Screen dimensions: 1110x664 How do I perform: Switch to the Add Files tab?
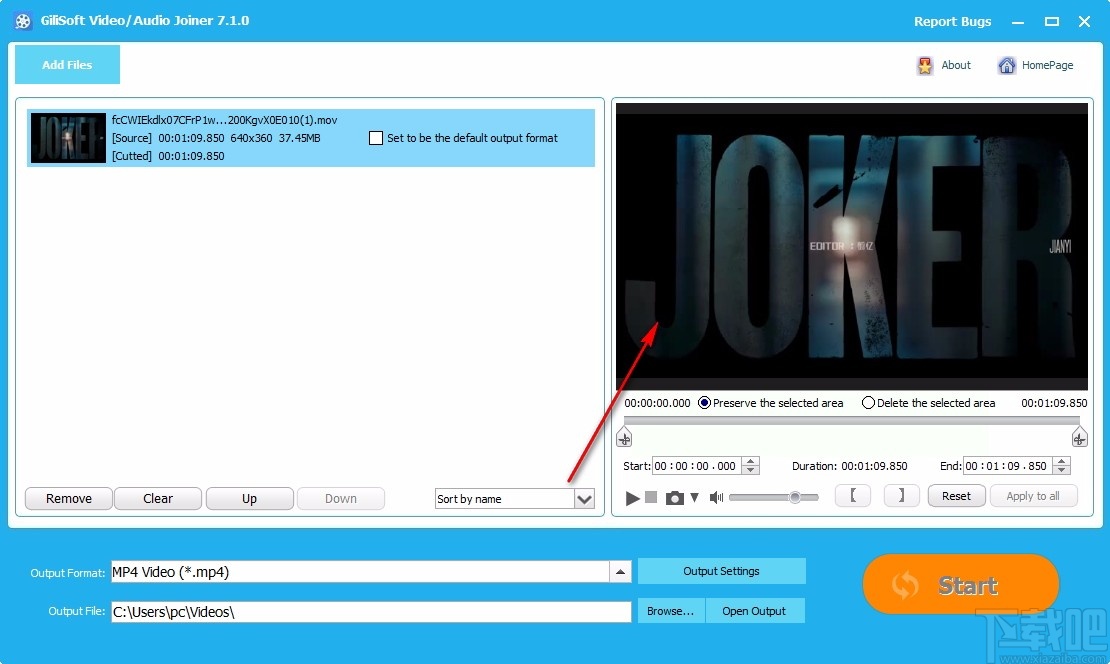[66, 64]
